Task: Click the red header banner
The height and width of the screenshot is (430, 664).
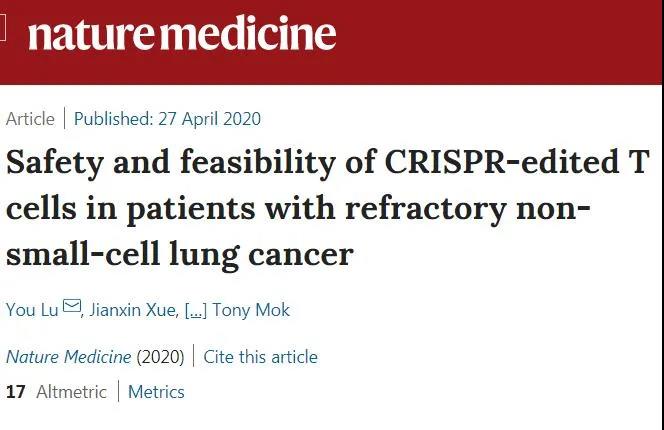Action: coord(331,42)
